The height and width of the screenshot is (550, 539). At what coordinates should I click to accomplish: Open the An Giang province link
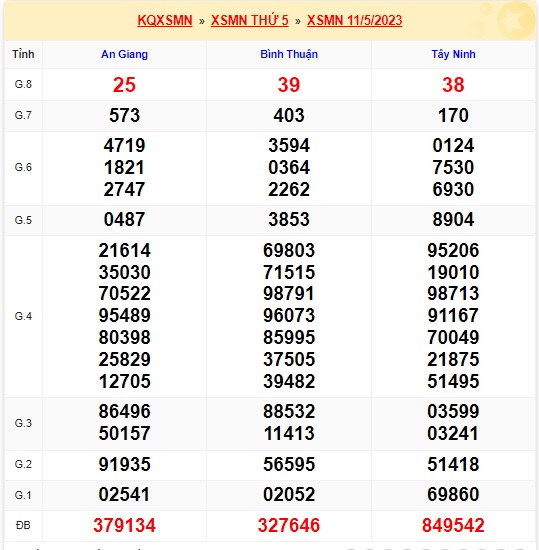(x=124, y=54)
